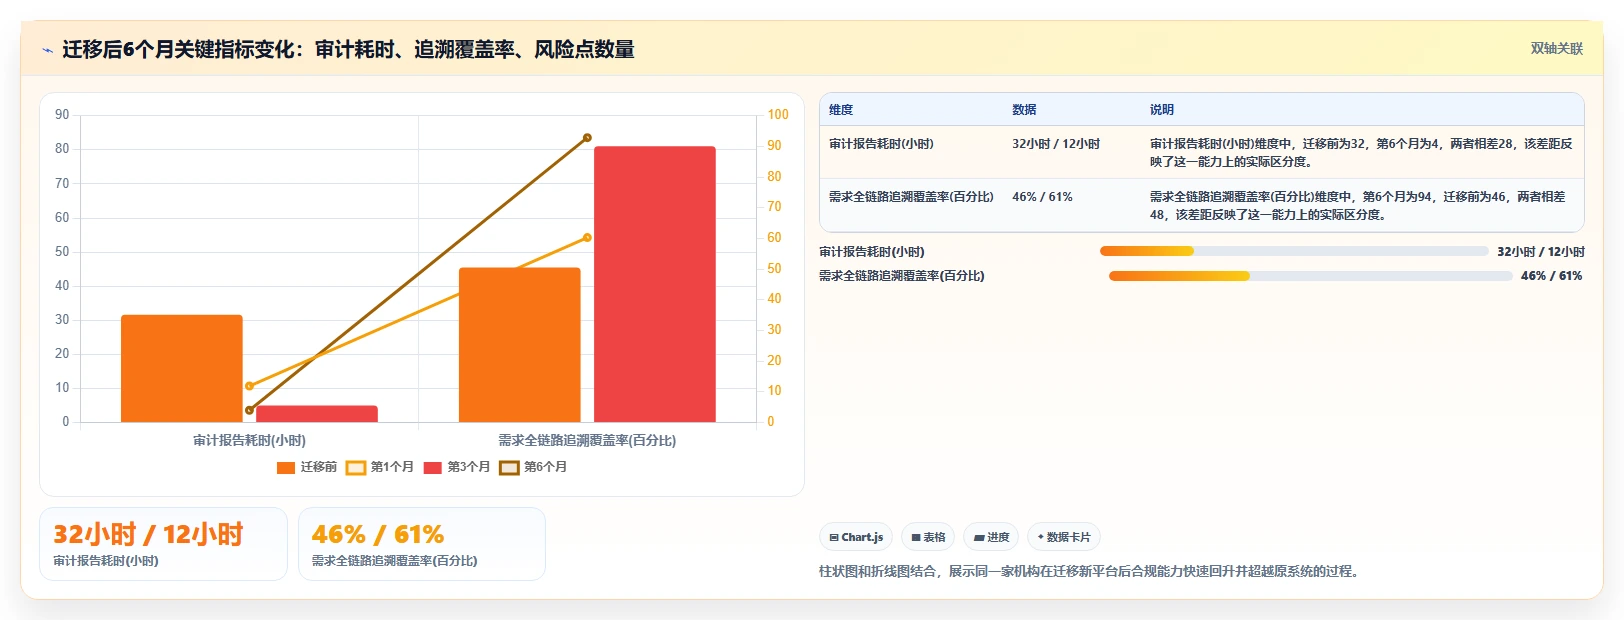Click the right axis tick 50
Viewport: 1624px width, 620px height.
[x=774, y=268]
